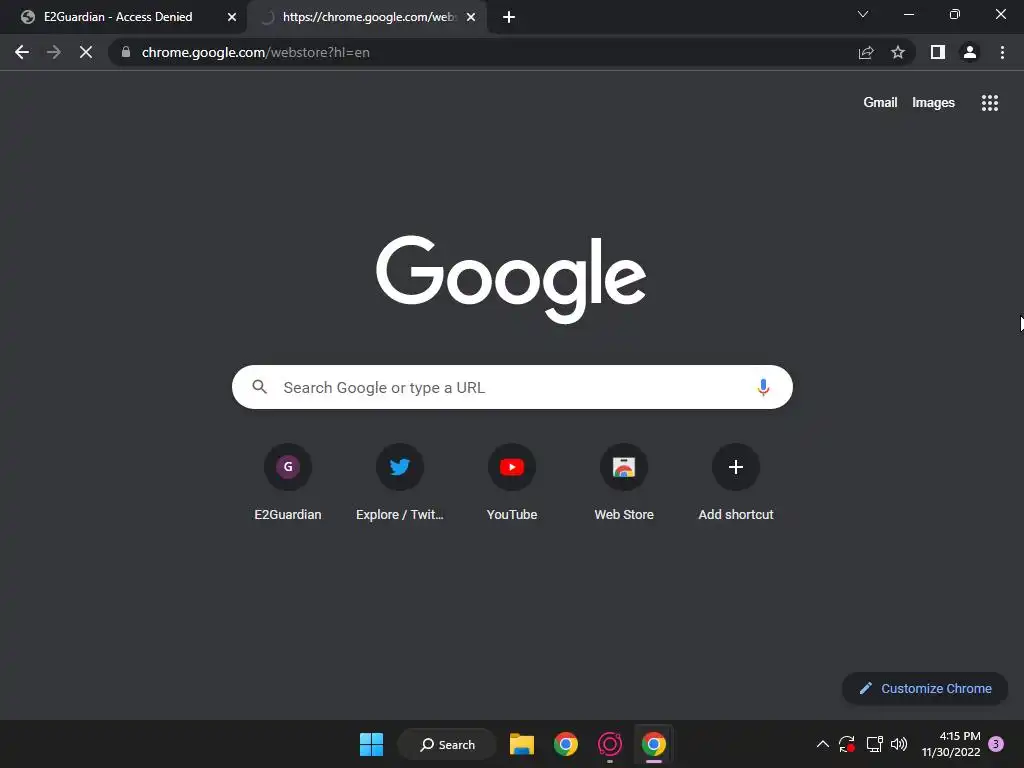Open the E2Guardian shortcut

(x=288, y=482)
